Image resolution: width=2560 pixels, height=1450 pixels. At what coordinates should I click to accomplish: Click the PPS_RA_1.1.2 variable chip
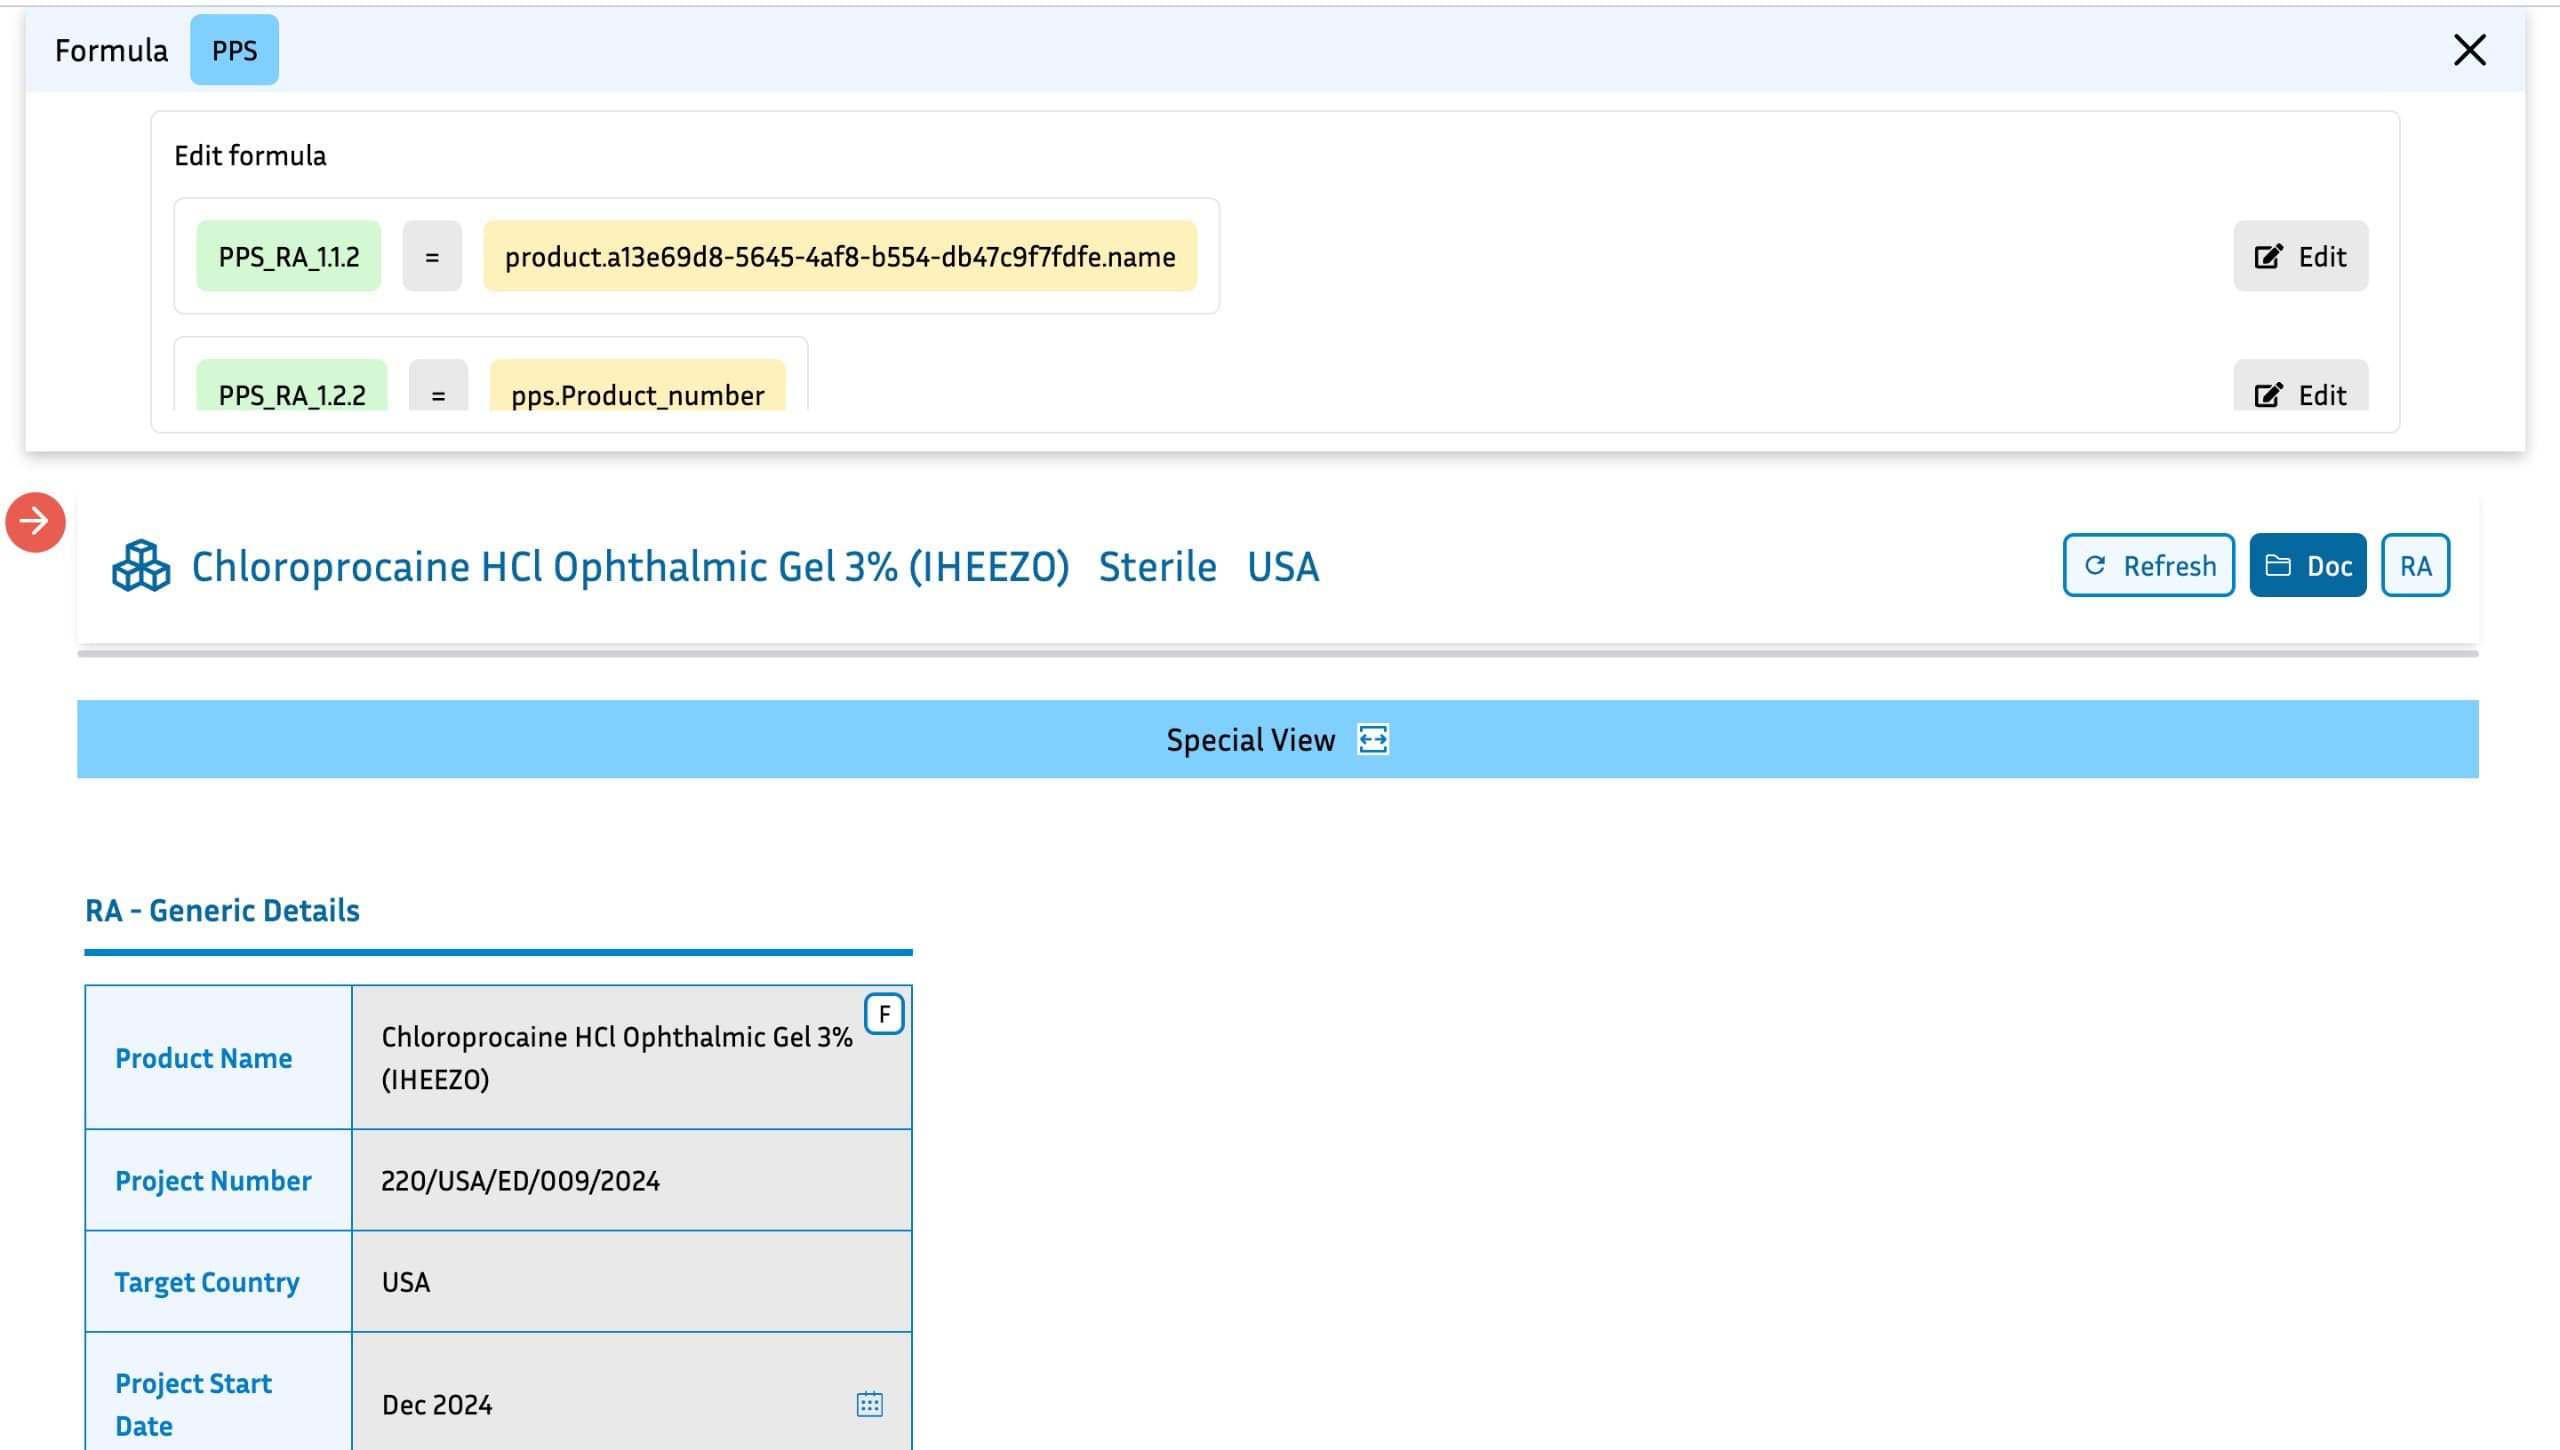[288, 257]
